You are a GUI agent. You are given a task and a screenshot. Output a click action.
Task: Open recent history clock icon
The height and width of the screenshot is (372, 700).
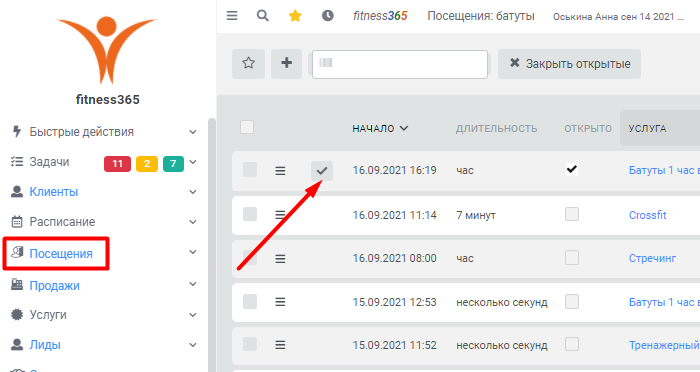[x=328, y=16]
